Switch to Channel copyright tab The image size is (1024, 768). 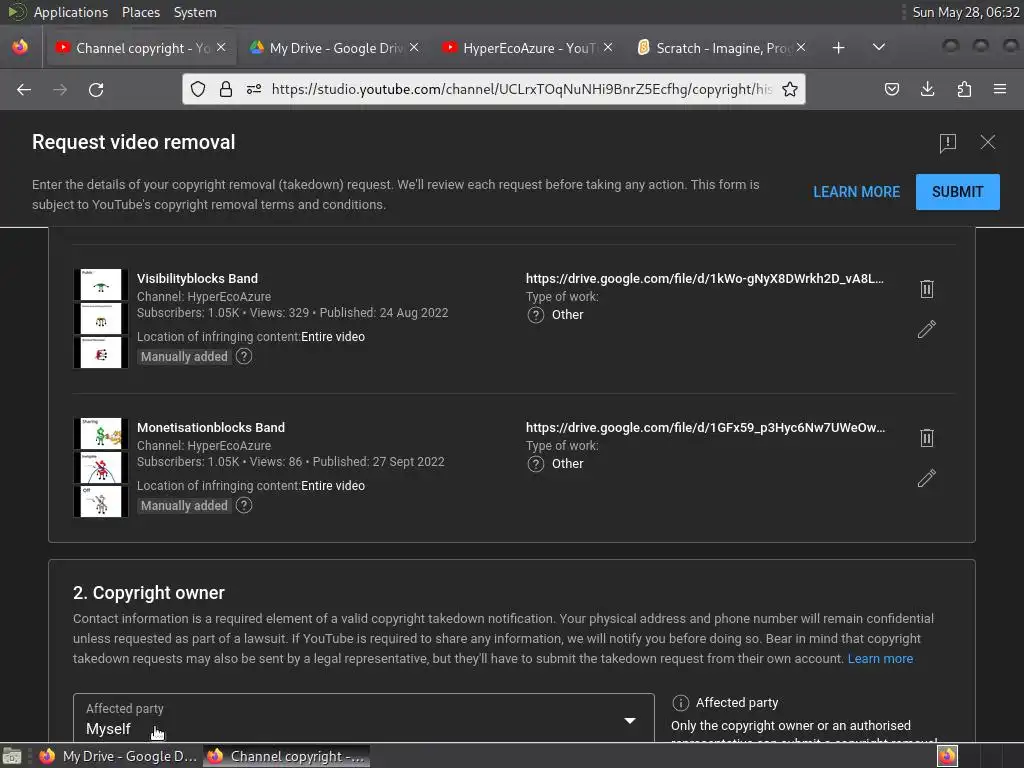[x=140, y=48]
